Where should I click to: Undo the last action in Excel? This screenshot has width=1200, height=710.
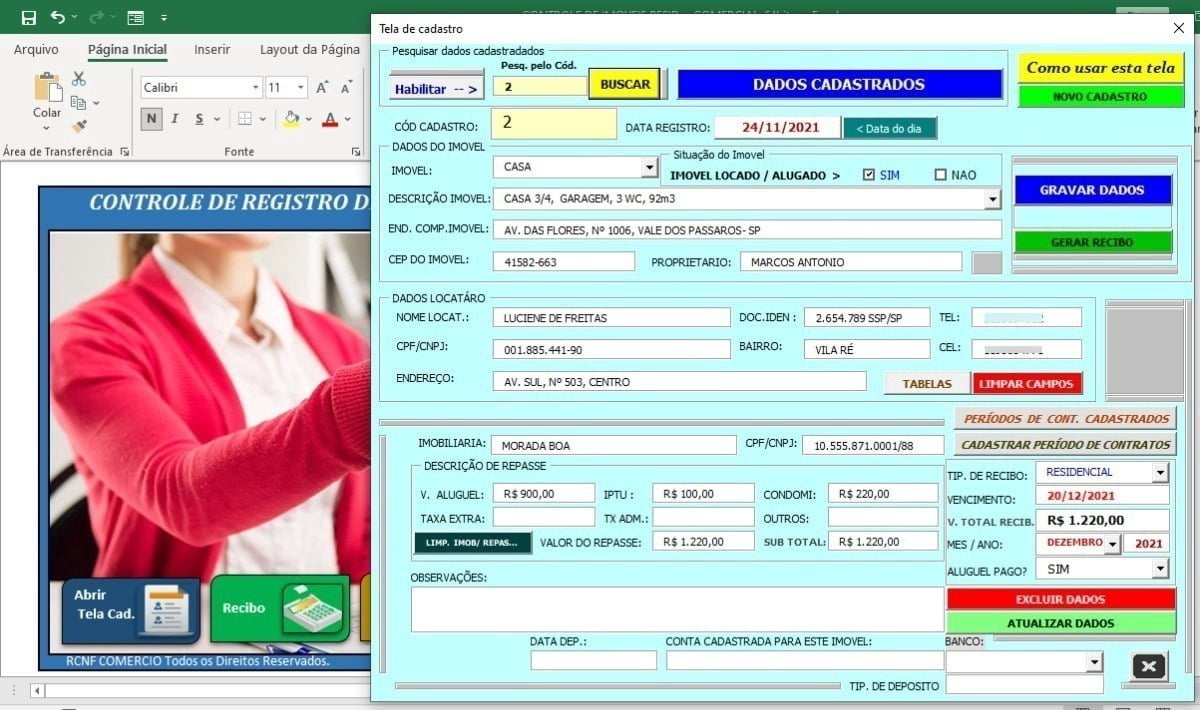[57, 18]
